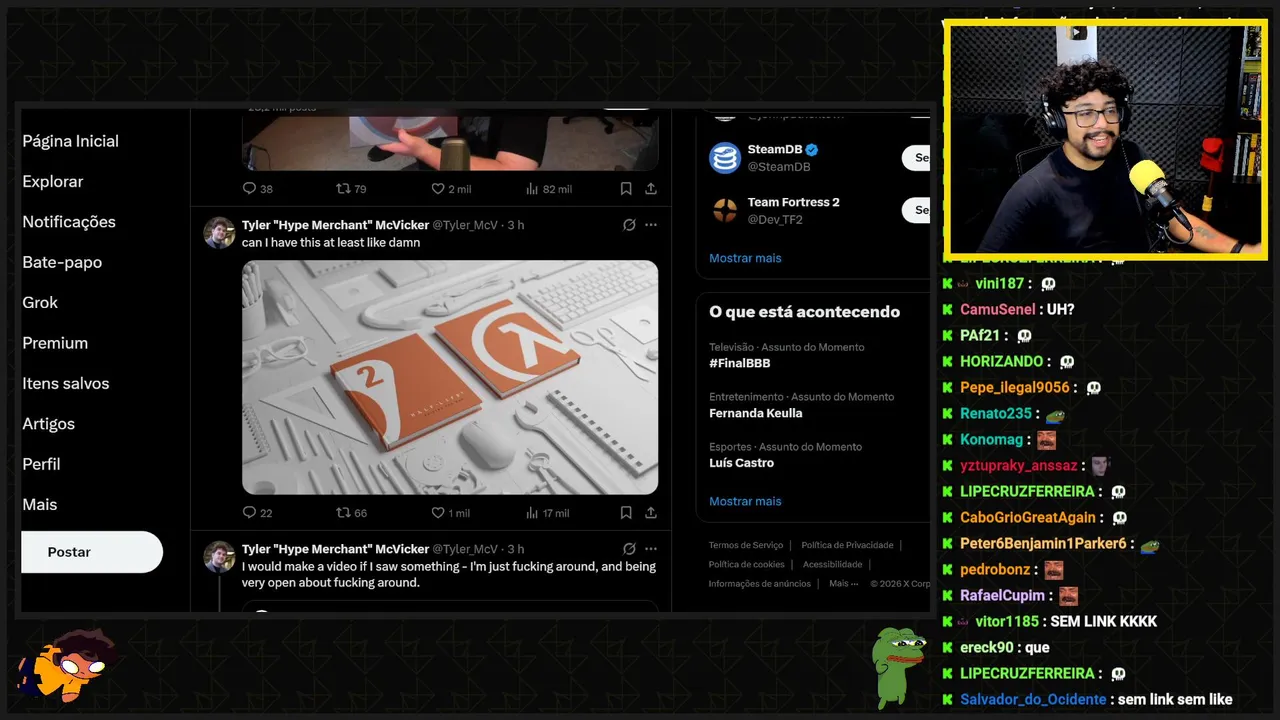
Task: Open the @SteamDB handle
Action: click(x=779, y=167)
